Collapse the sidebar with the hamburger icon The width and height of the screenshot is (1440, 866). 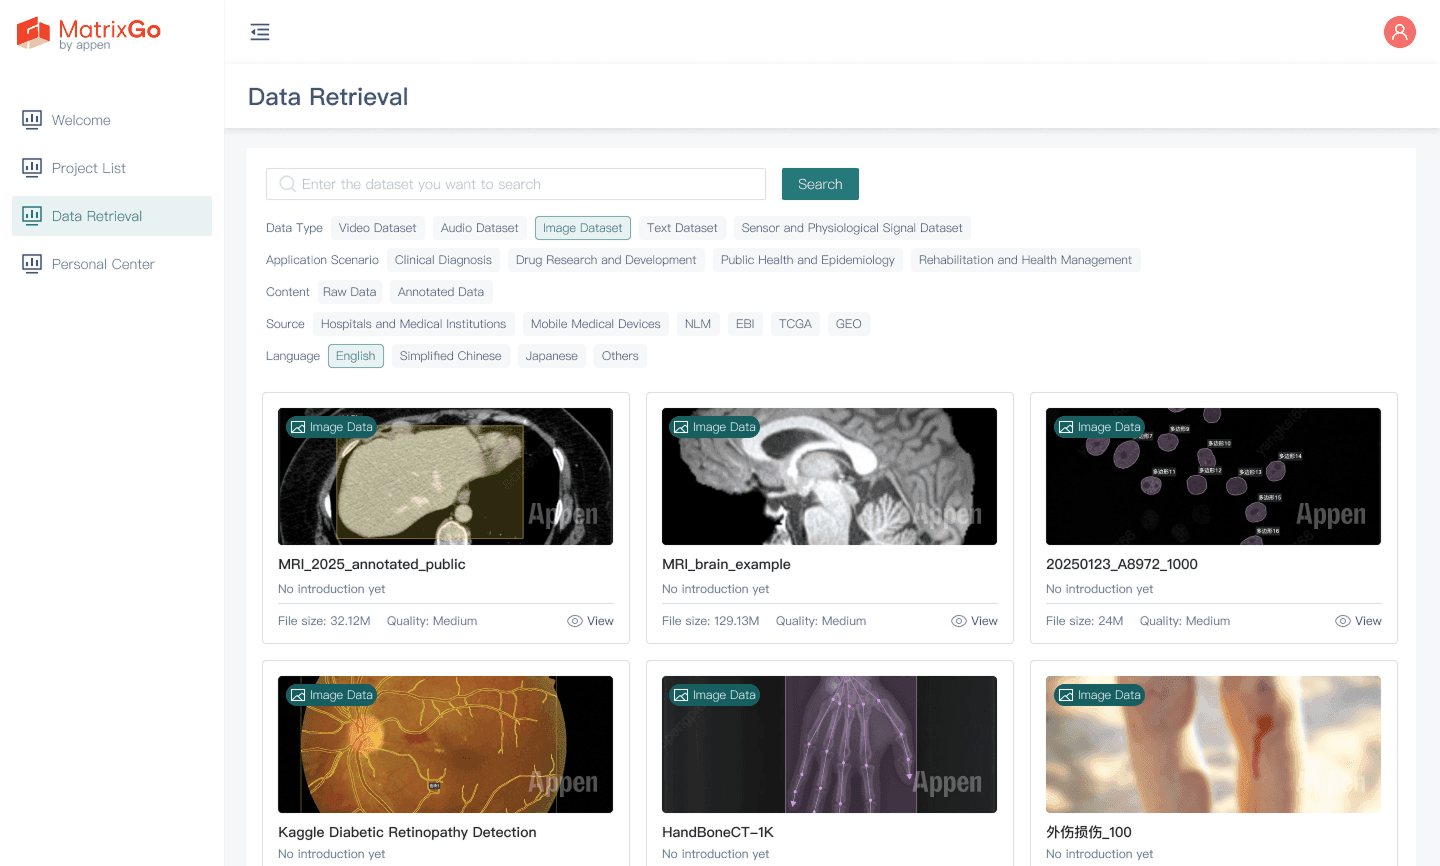click(260, 32)
